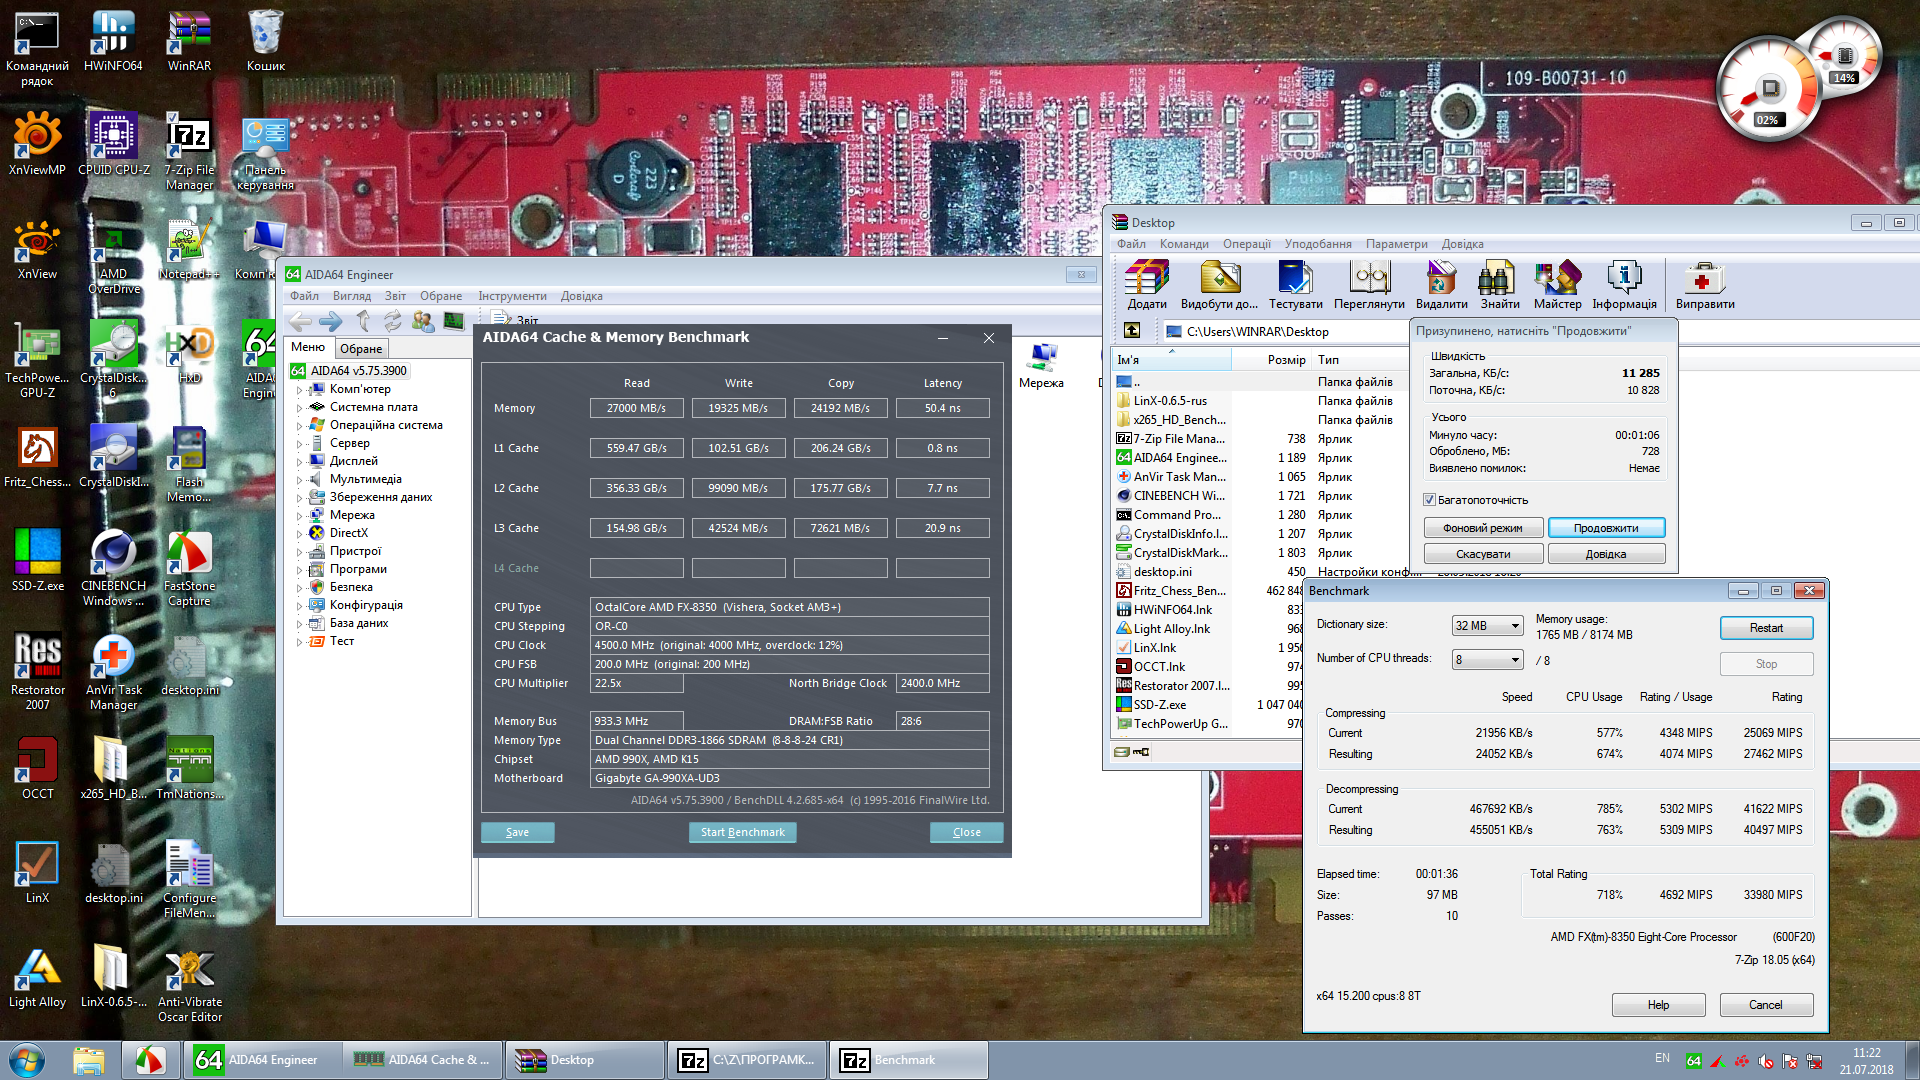Click WinRAR Wizard (Майстер) toolbar icon
Viewport: 1920px width, 1080px height.
[x=1557, y=279]
